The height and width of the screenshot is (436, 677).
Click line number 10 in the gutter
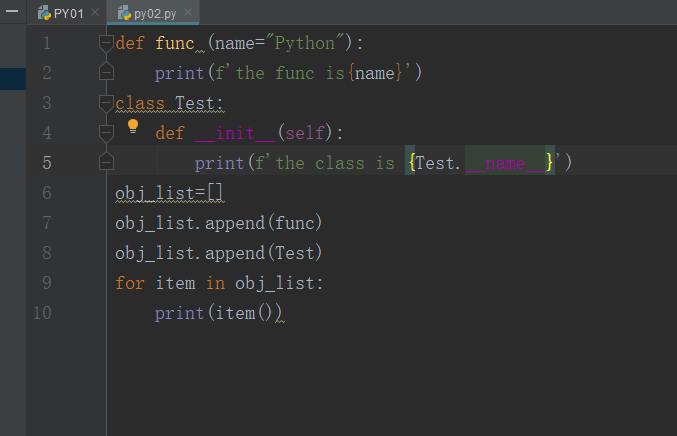[x=42, y=313]
